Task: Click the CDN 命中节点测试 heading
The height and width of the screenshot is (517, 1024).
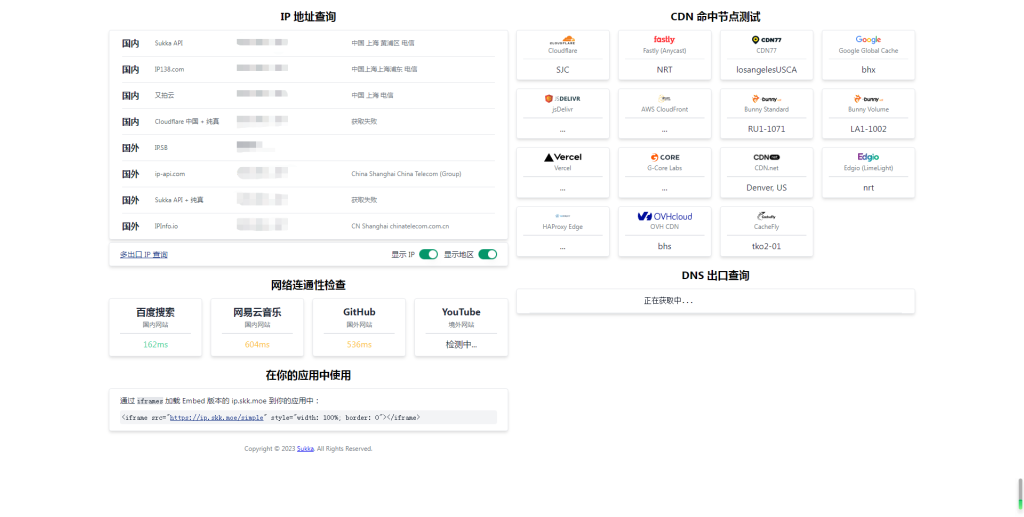Action: click(x=715, y=17)
